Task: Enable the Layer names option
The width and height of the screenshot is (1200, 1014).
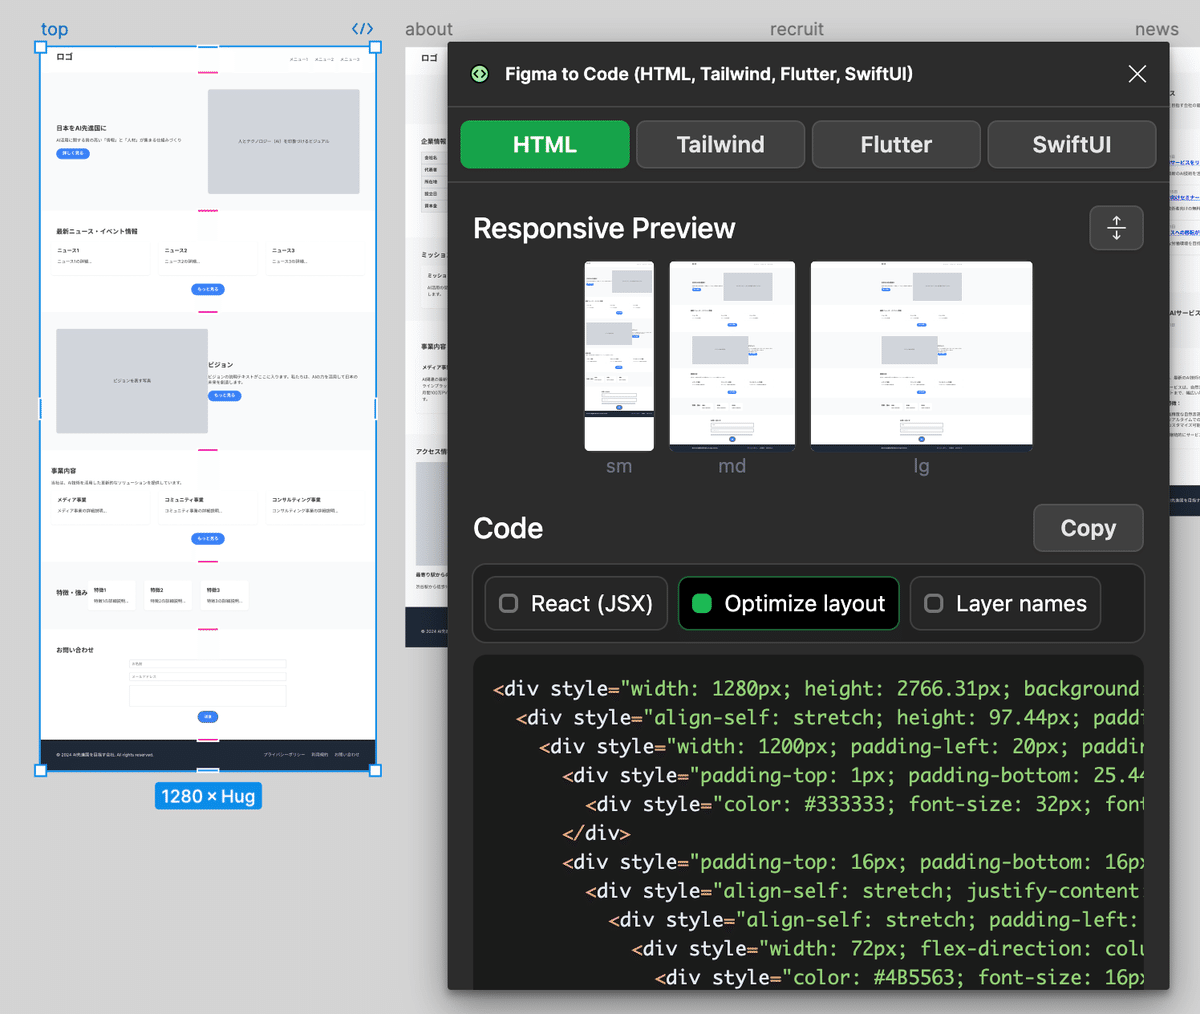Action: click(1005, 603)
